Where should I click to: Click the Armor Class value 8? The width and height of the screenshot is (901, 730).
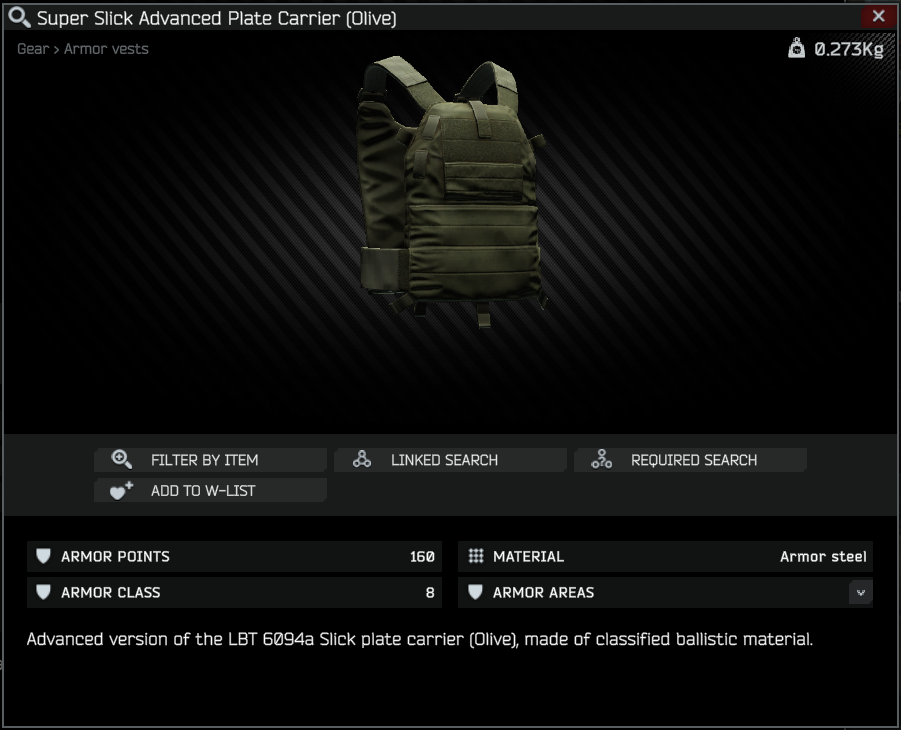(x=430, y=593)
